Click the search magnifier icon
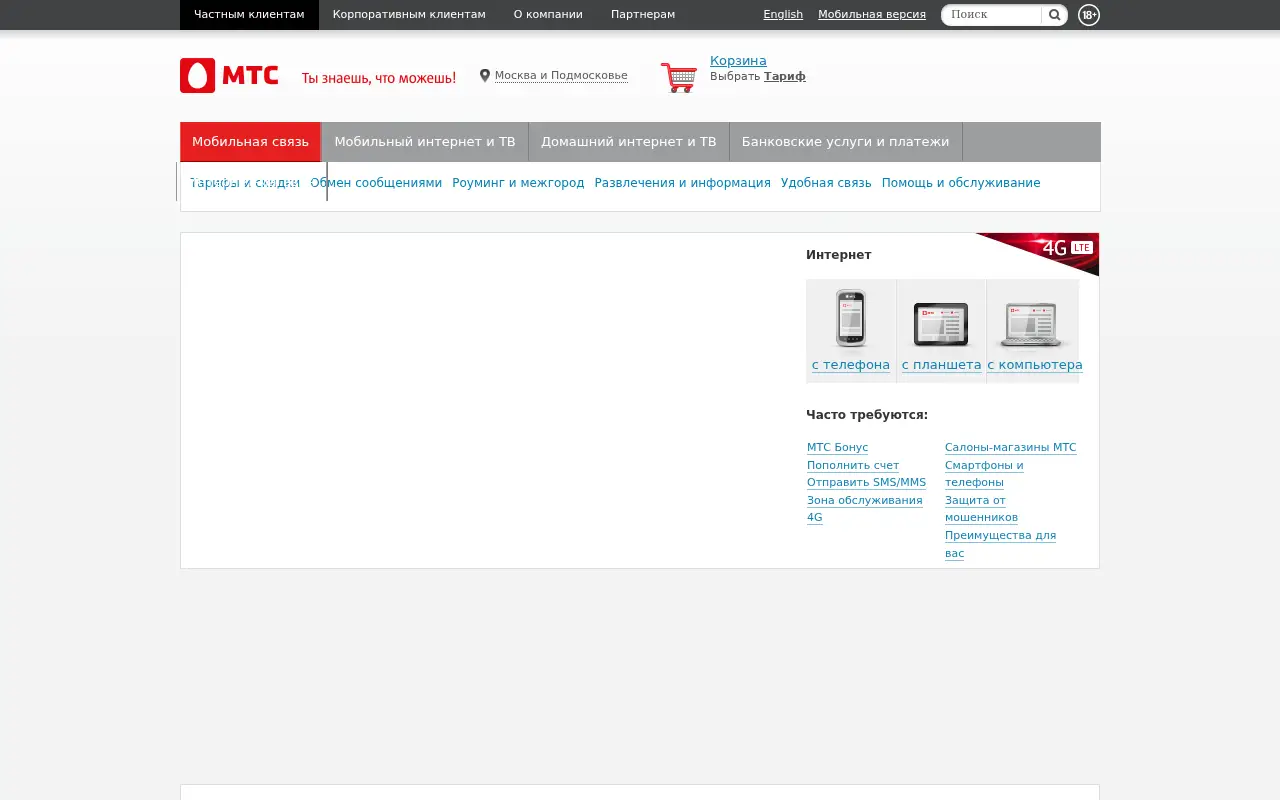Image resolution: width=1280 pixels, height=800 pixels. pyautogui.click(x=1054, y=15)
